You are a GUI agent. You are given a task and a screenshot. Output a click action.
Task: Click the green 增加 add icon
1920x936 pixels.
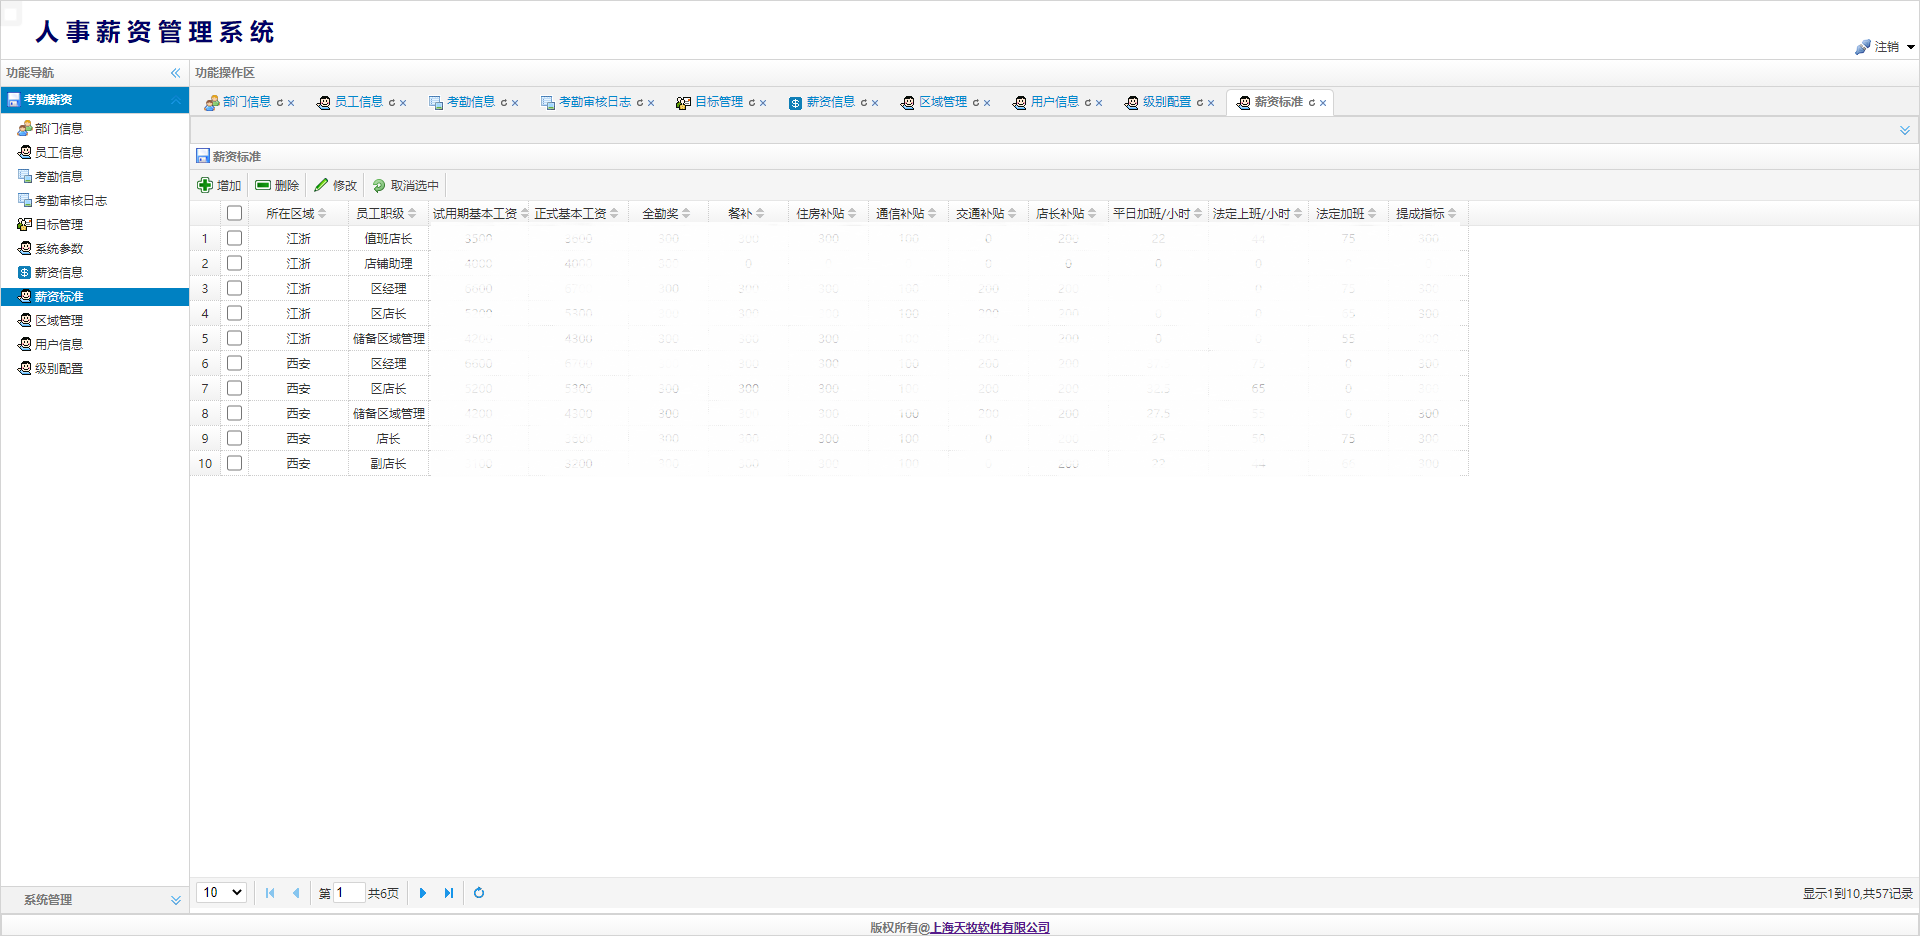point(205,185)
